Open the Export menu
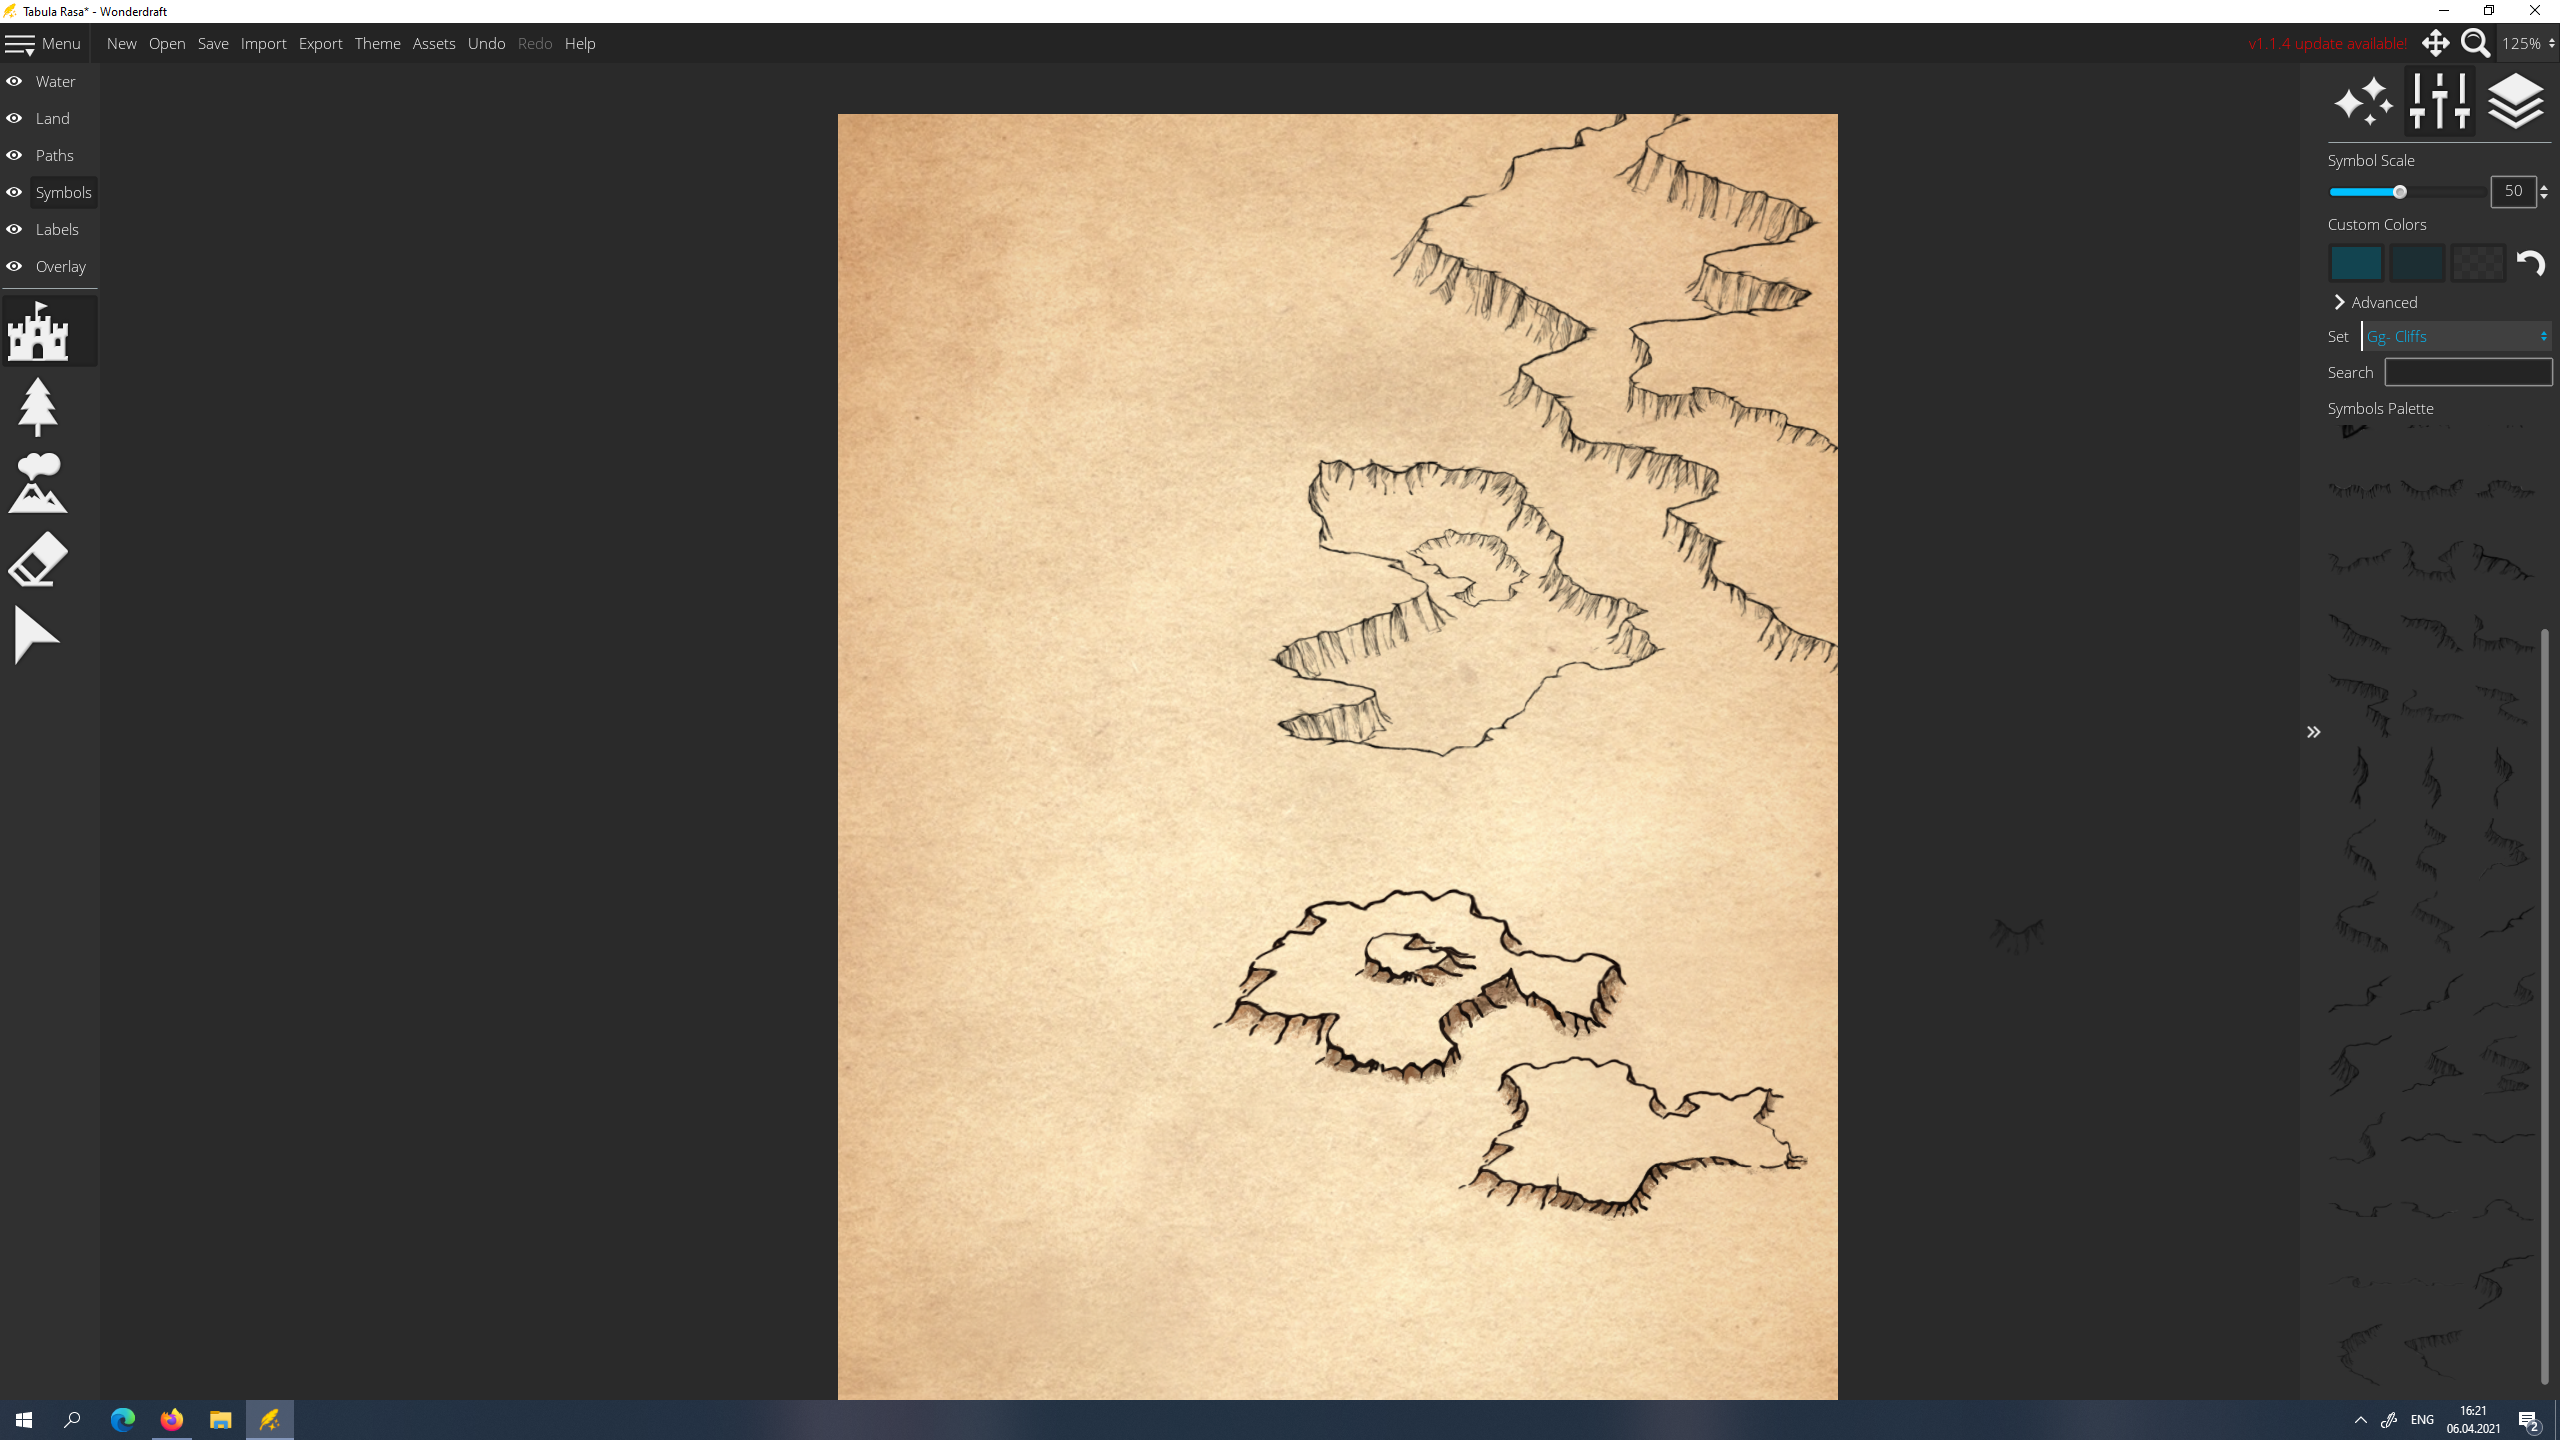This screenshot has height=1440, width=2560. click(x=320, y=44)
